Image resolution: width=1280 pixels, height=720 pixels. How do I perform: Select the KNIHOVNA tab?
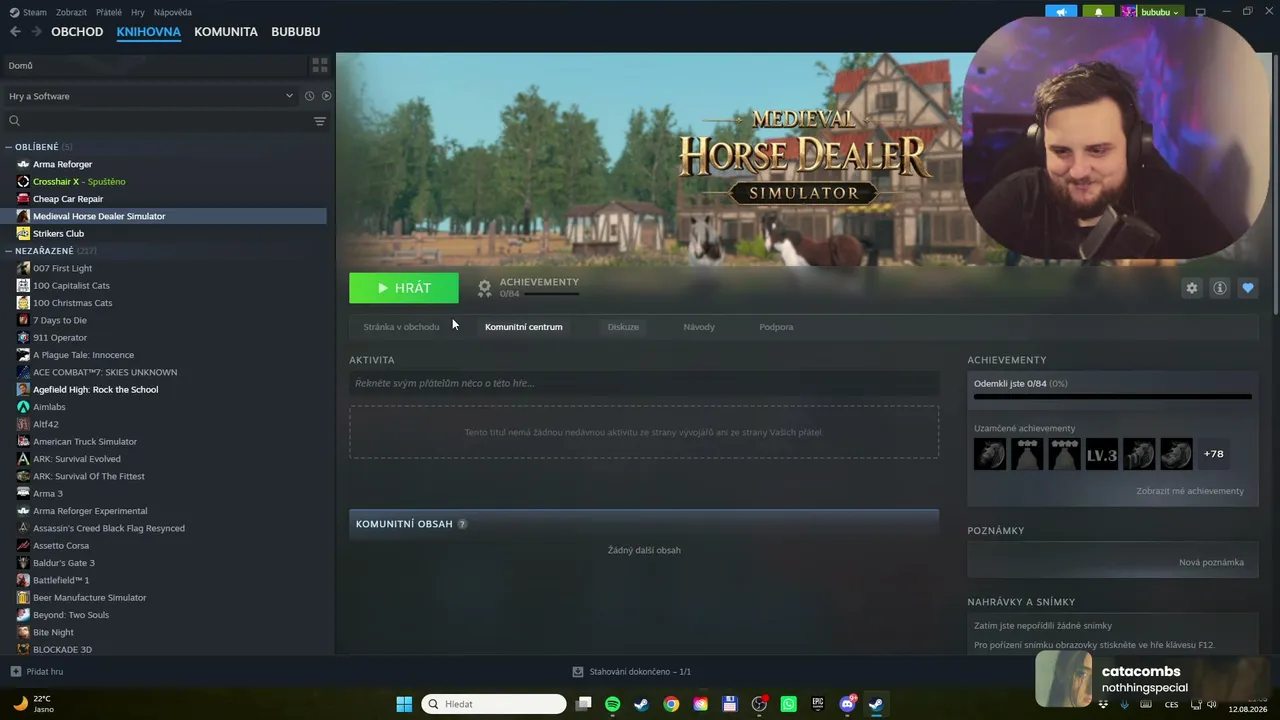pos(149,32)
